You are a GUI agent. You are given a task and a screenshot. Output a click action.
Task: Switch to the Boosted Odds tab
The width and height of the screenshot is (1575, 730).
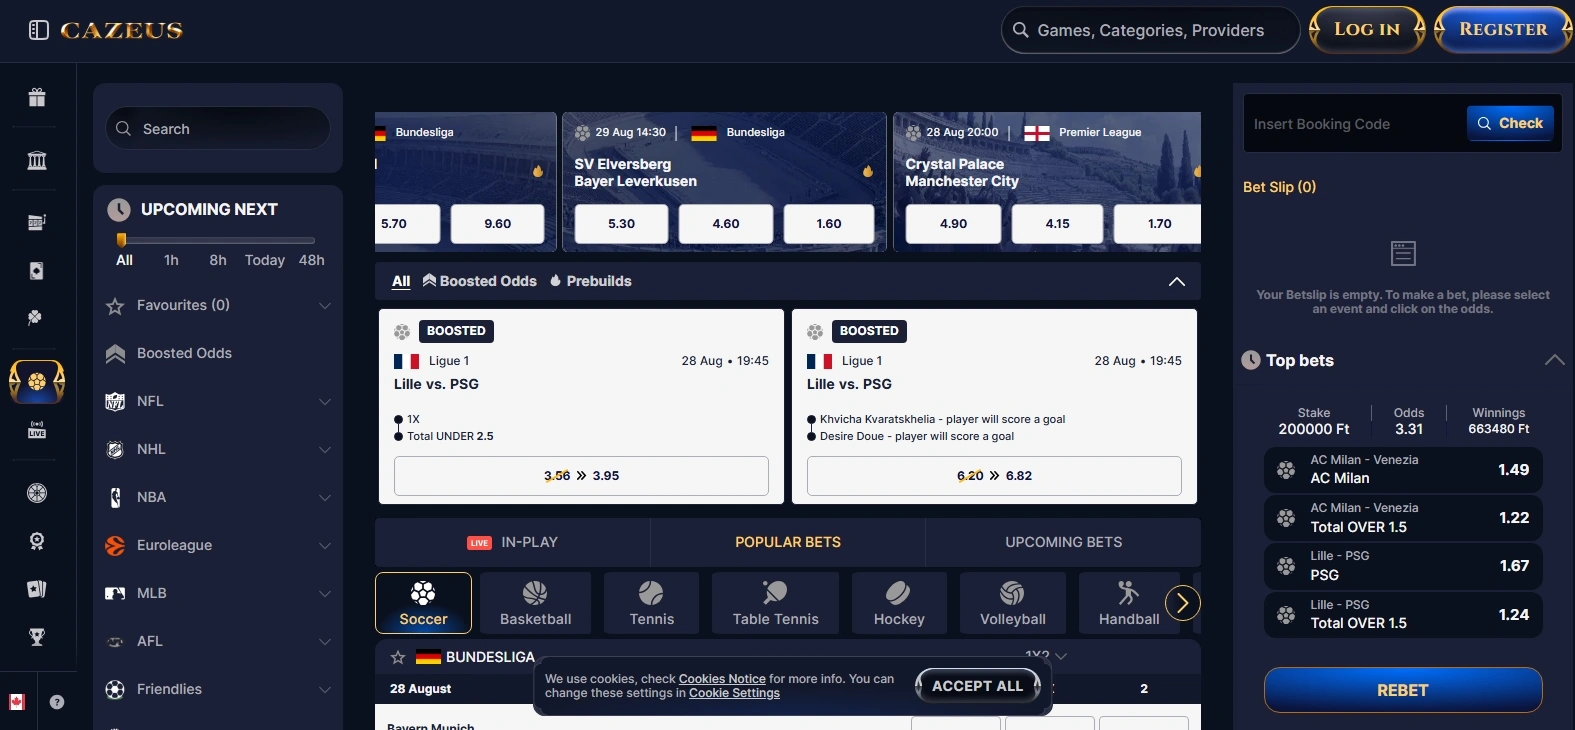(x=480, y=282)
